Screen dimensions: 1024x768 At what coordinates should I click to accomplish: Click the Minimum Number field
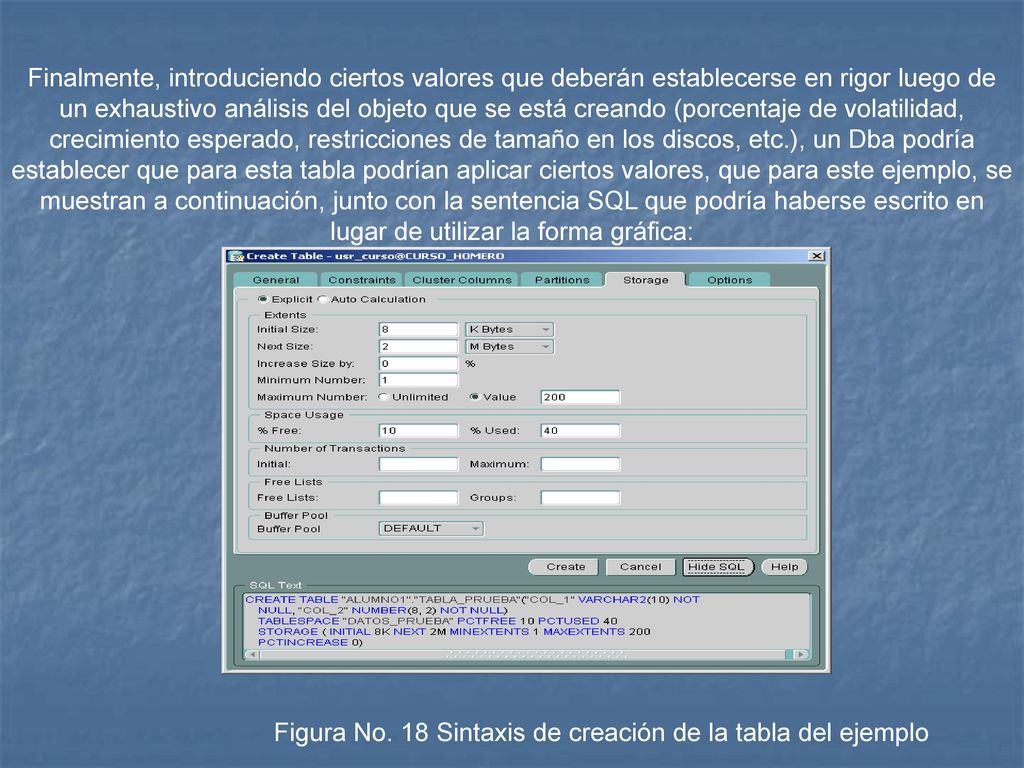coord(419,380)
